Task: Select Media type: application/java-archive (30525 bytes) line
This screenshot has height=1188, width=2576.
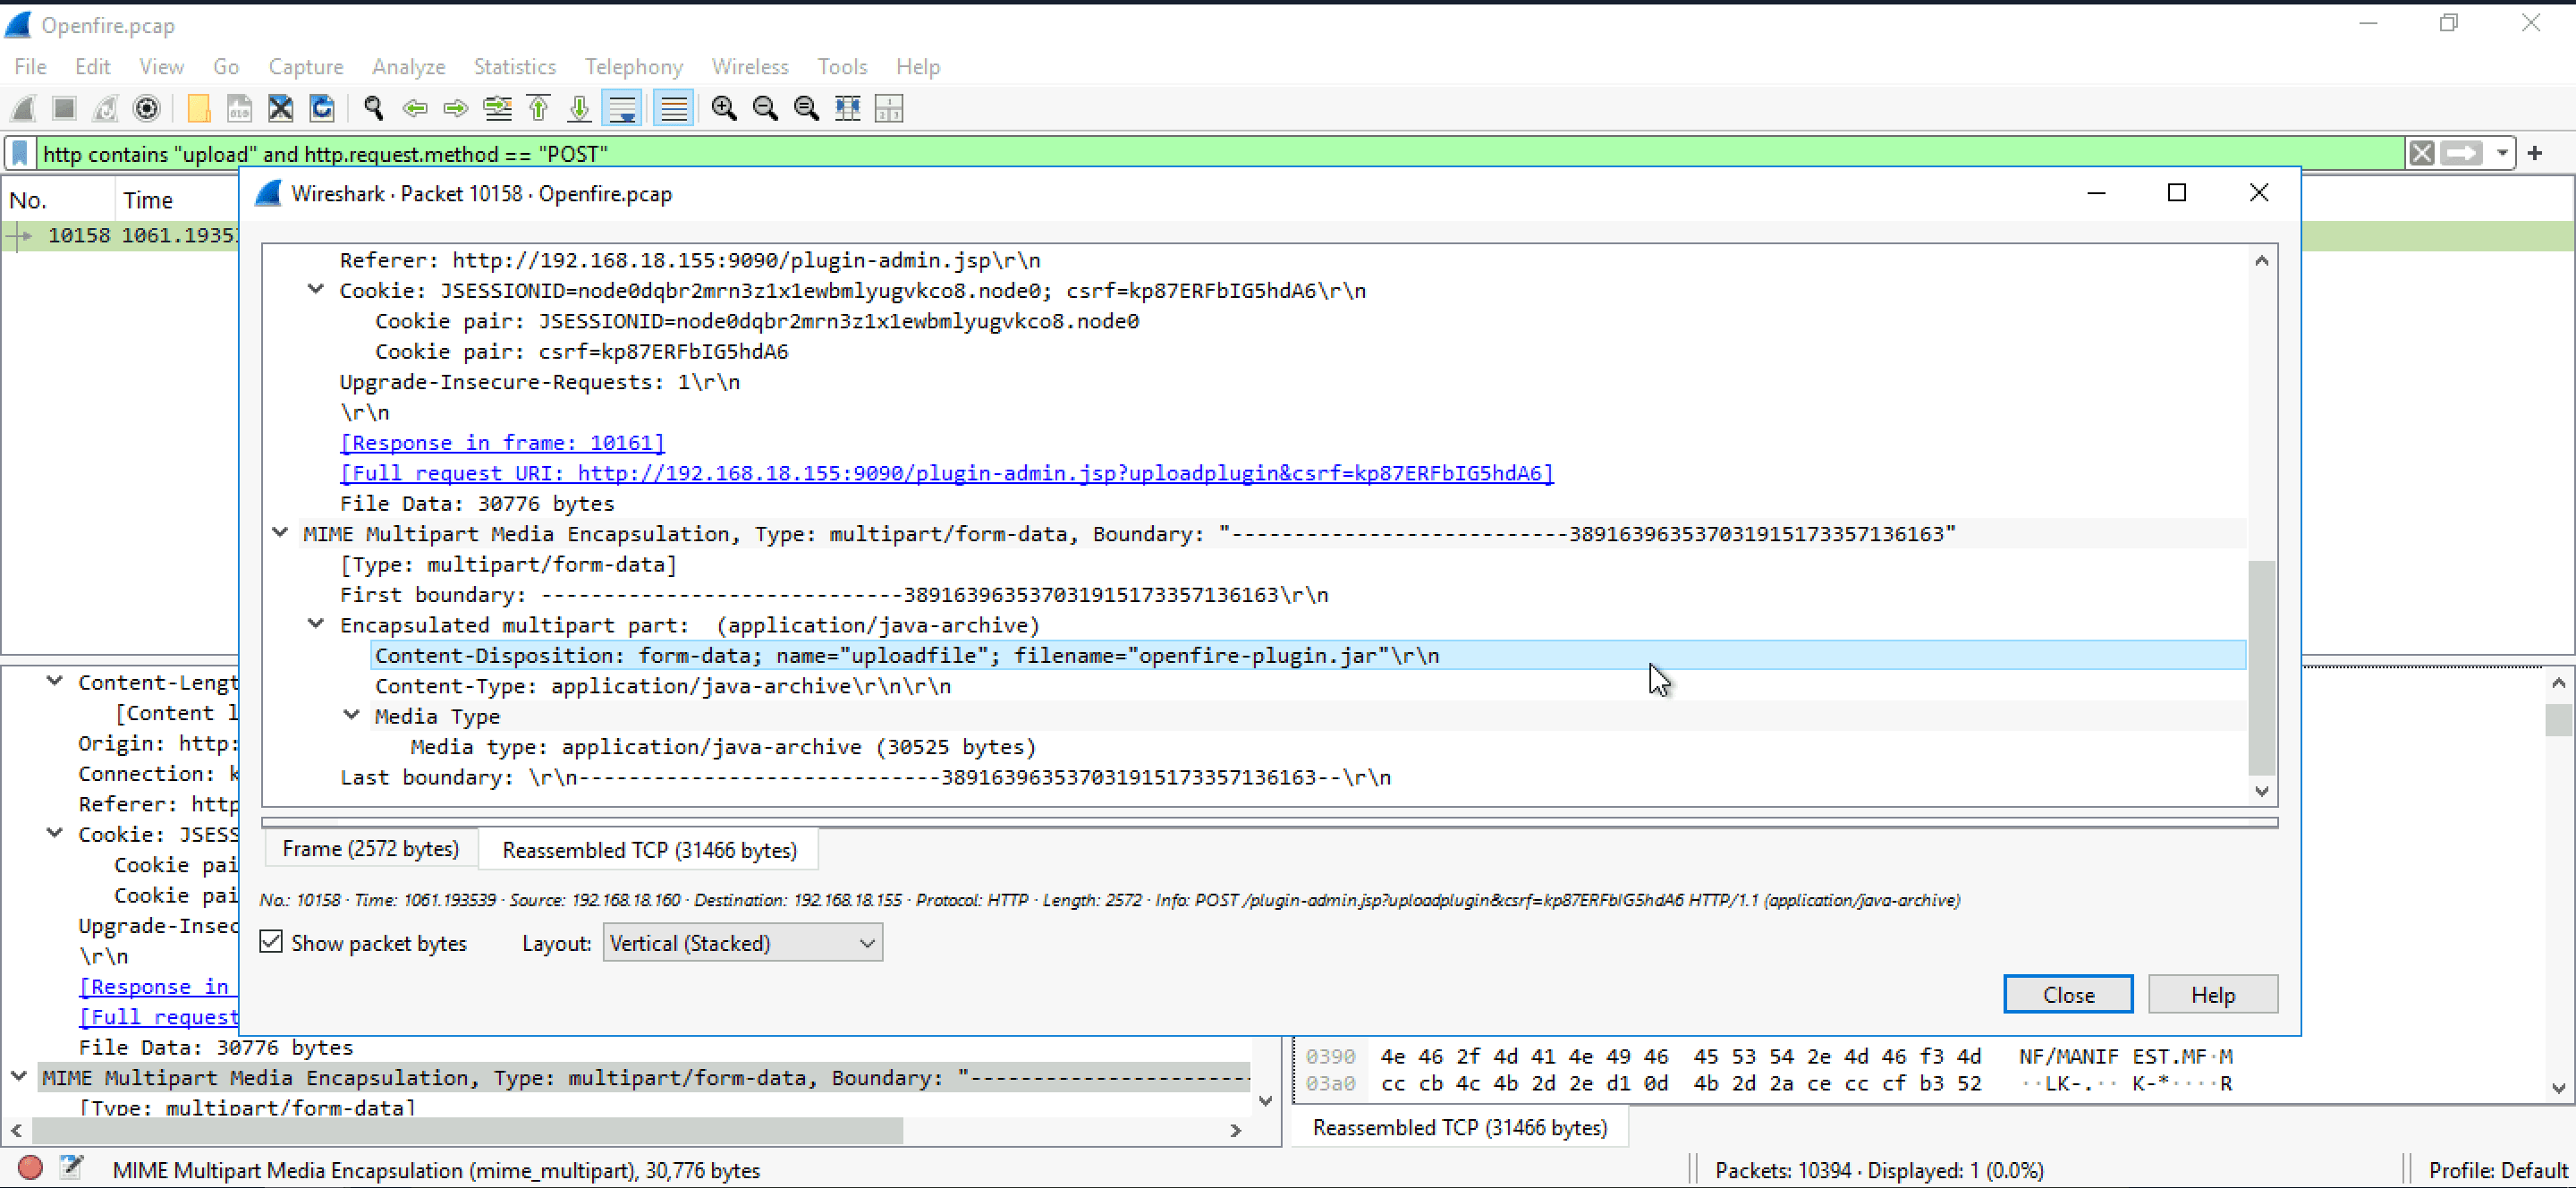Action: (723, 747)
